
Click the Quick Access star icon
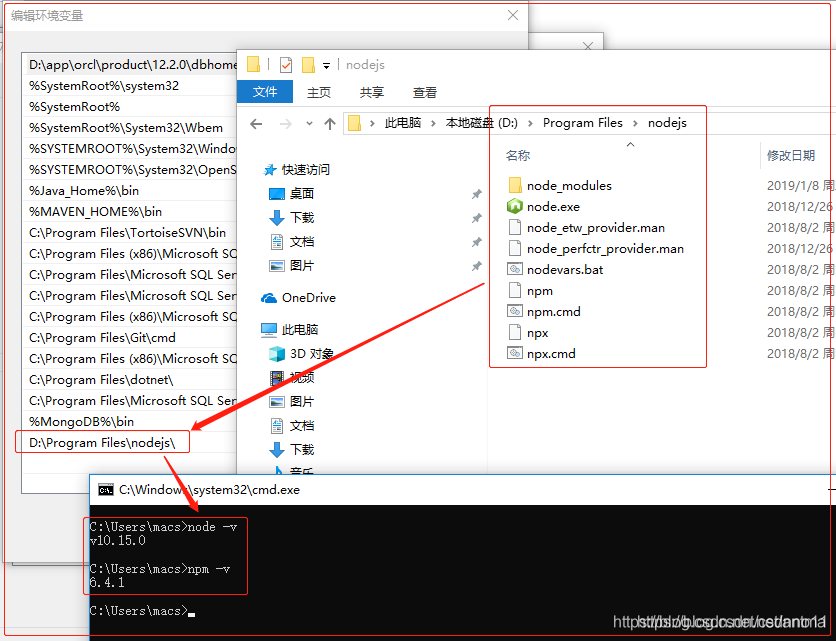[x=270, y=170]
